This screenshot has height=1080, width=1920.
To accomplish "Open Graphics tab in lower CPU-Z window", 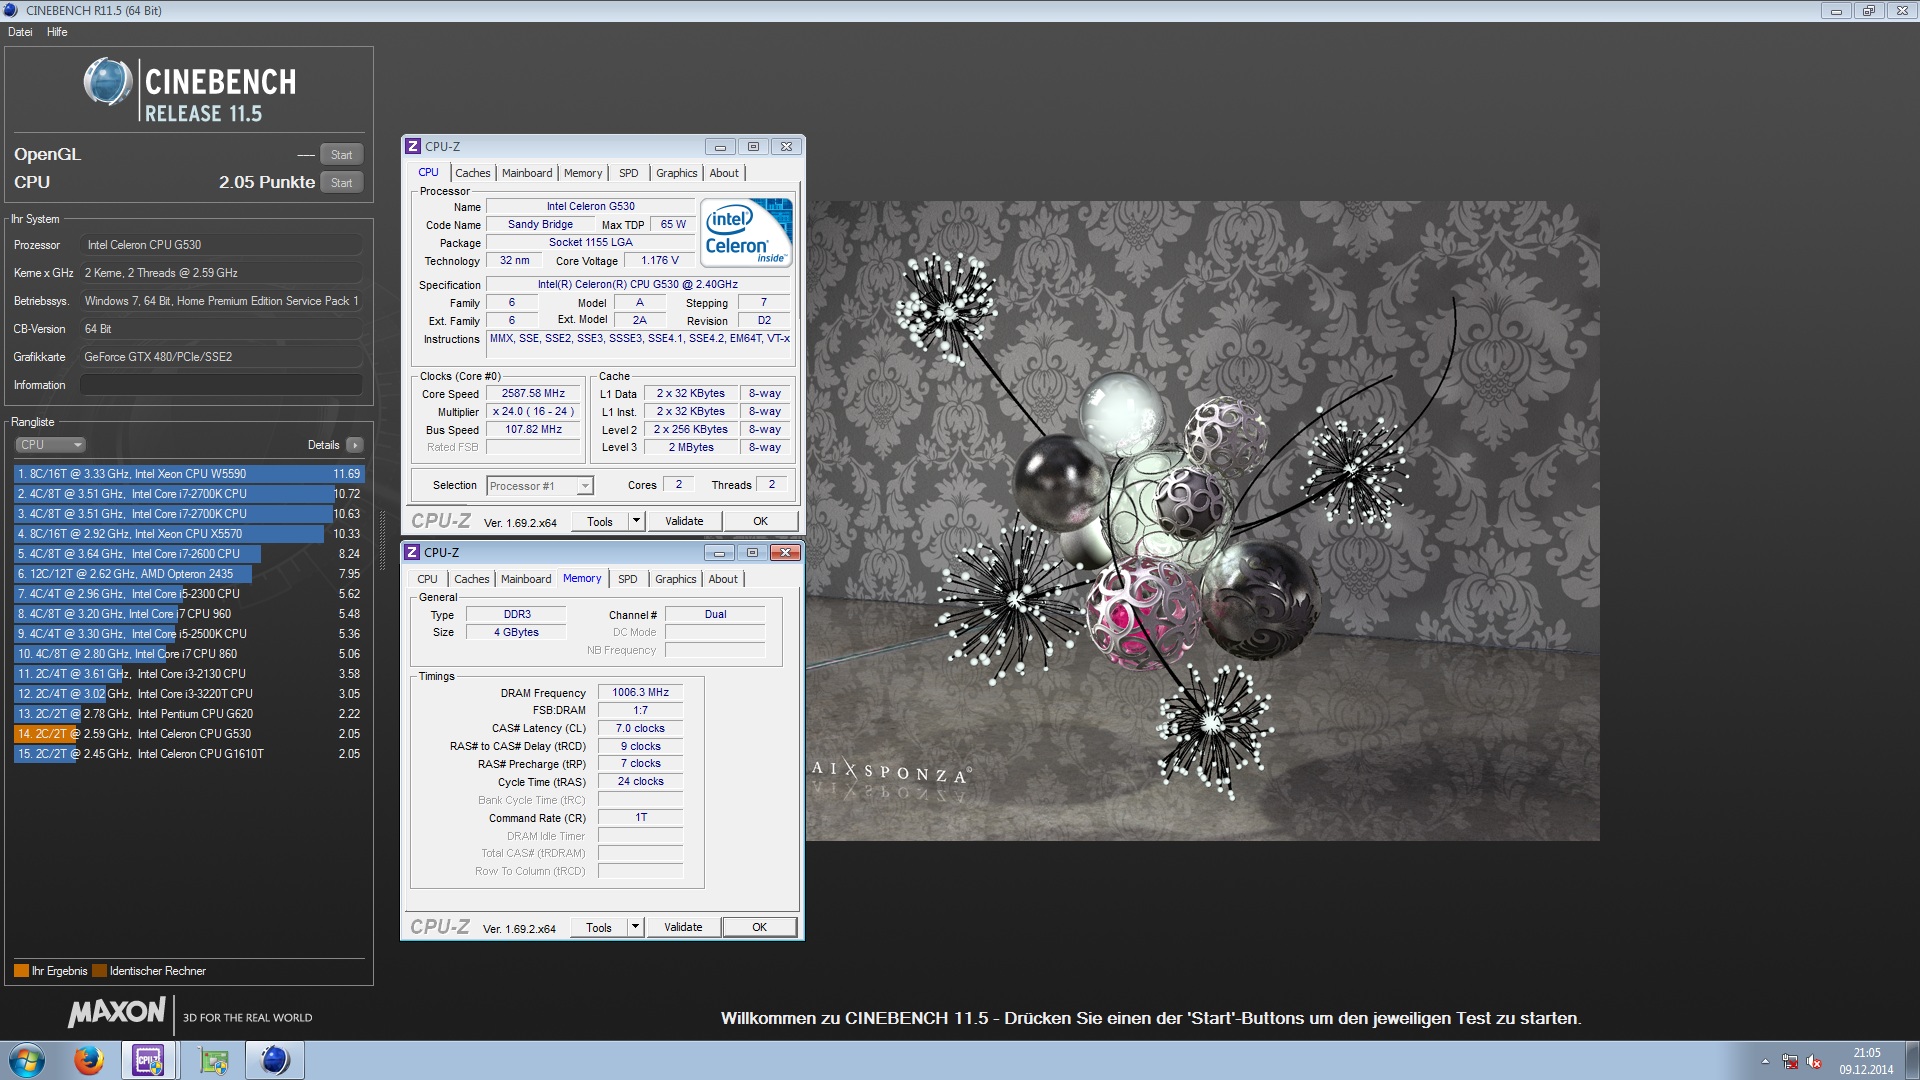I will coord(676,579).
